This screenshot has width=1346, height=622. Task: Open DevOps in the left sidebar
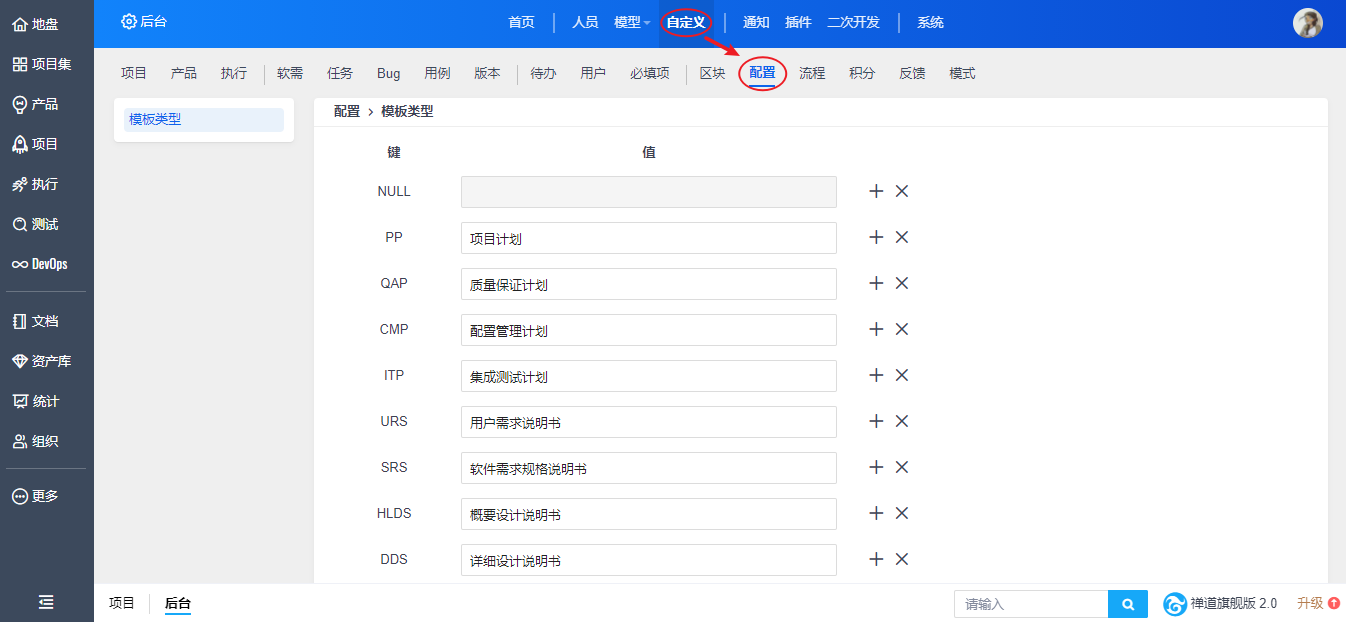click(x=40, y=264)
